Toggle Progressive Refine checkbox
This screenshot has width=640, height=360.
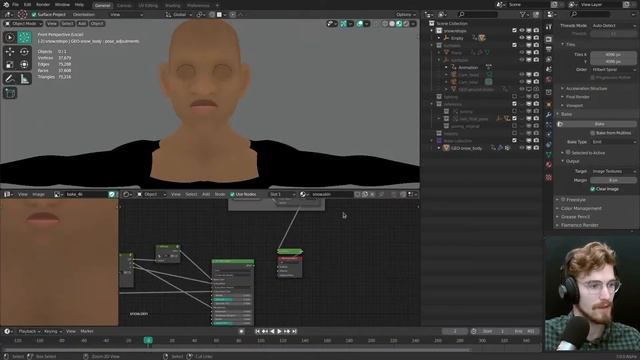(x=593, y=77)
